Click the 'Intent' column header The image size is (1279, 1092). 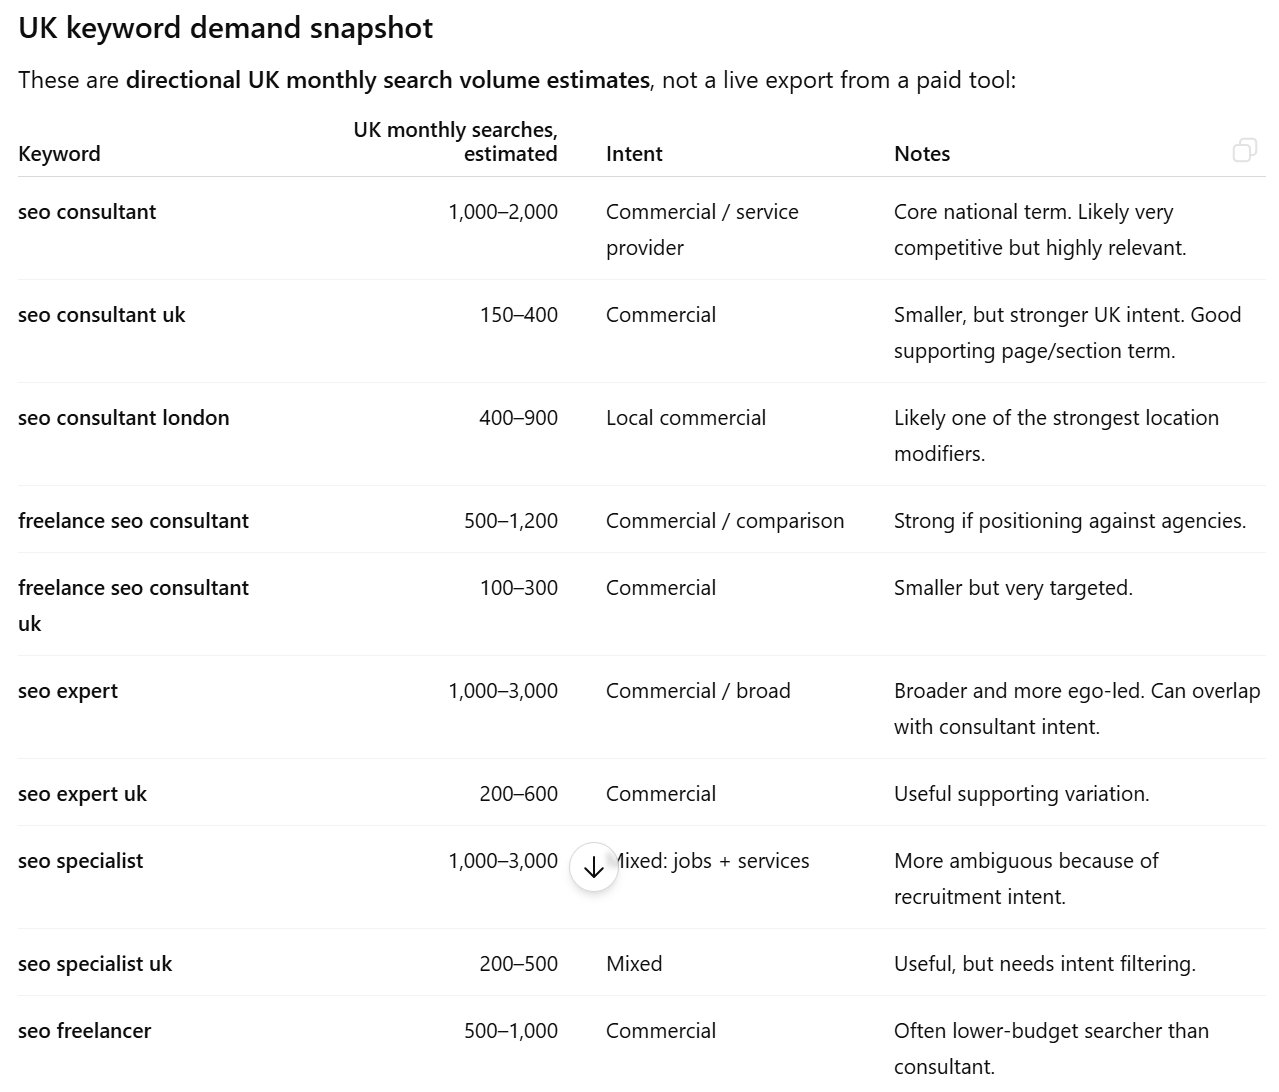[x=634, y=154]
